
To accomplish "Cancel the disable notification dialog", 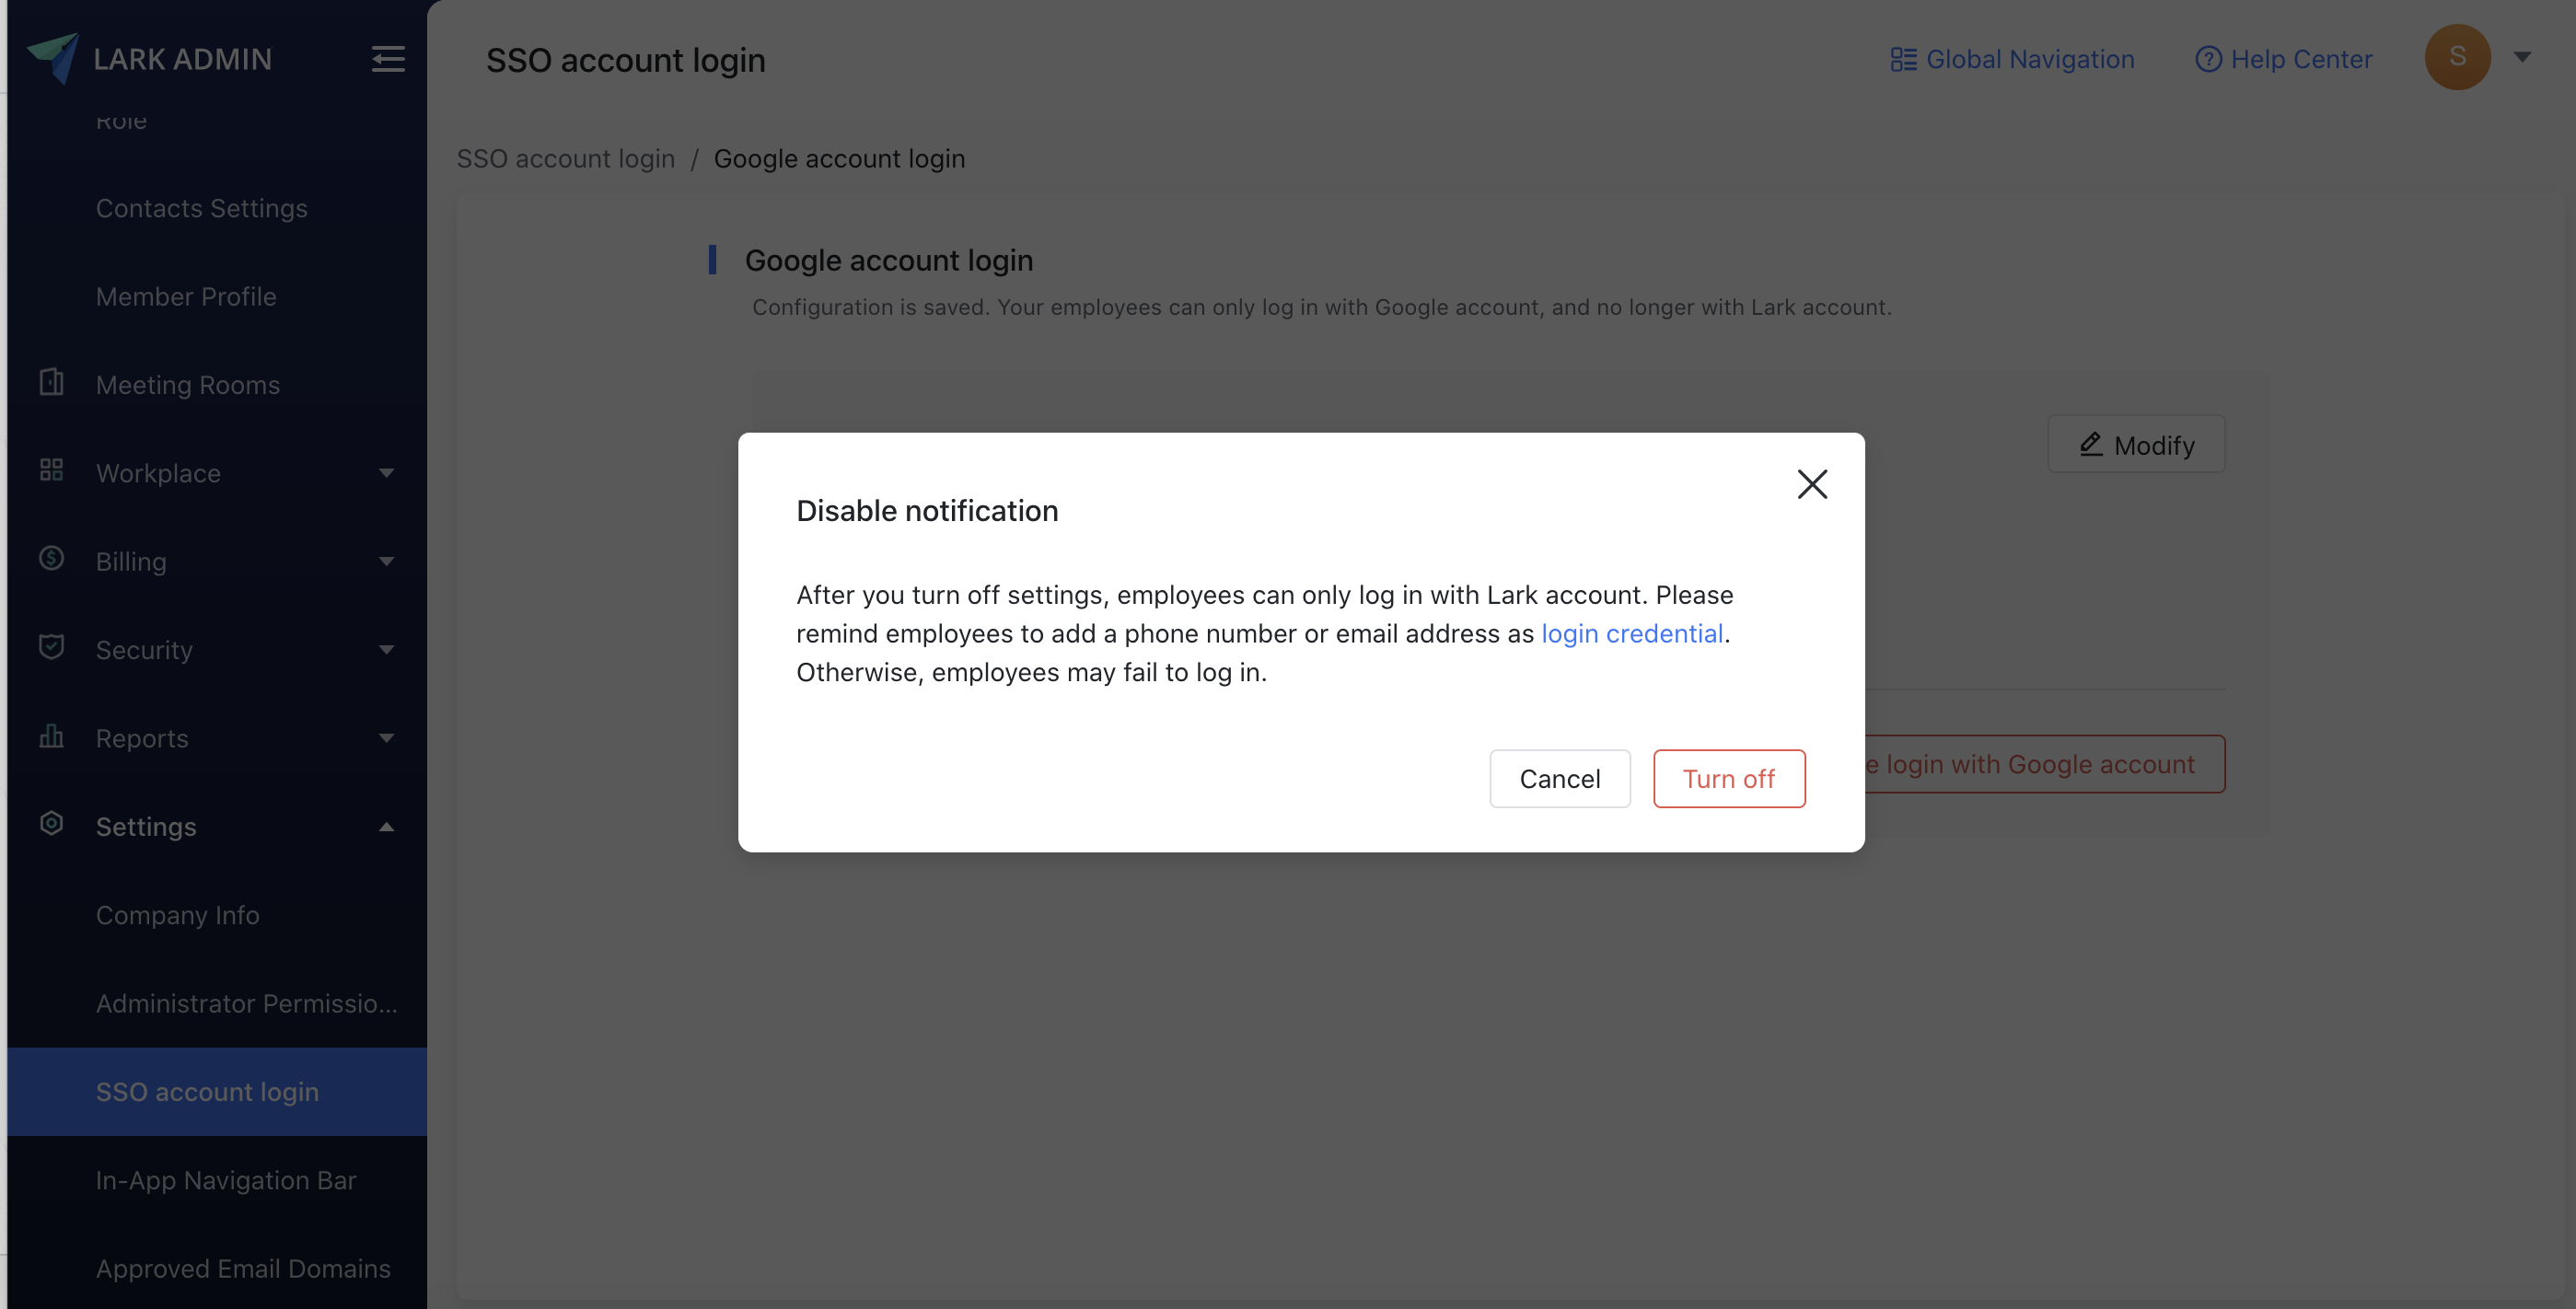I will (x=1559, y=778).
